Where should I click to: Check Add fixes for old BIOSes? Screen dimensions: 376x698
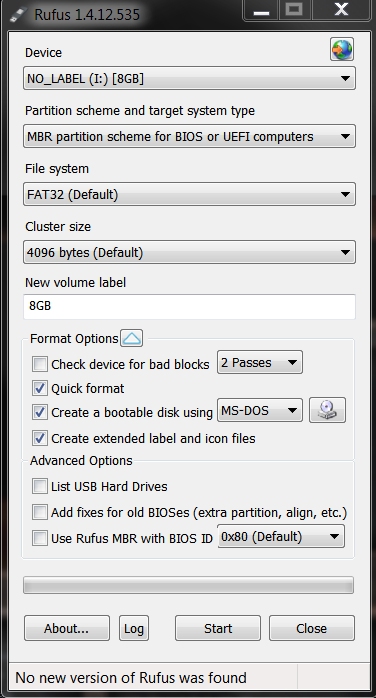[40, 512]
